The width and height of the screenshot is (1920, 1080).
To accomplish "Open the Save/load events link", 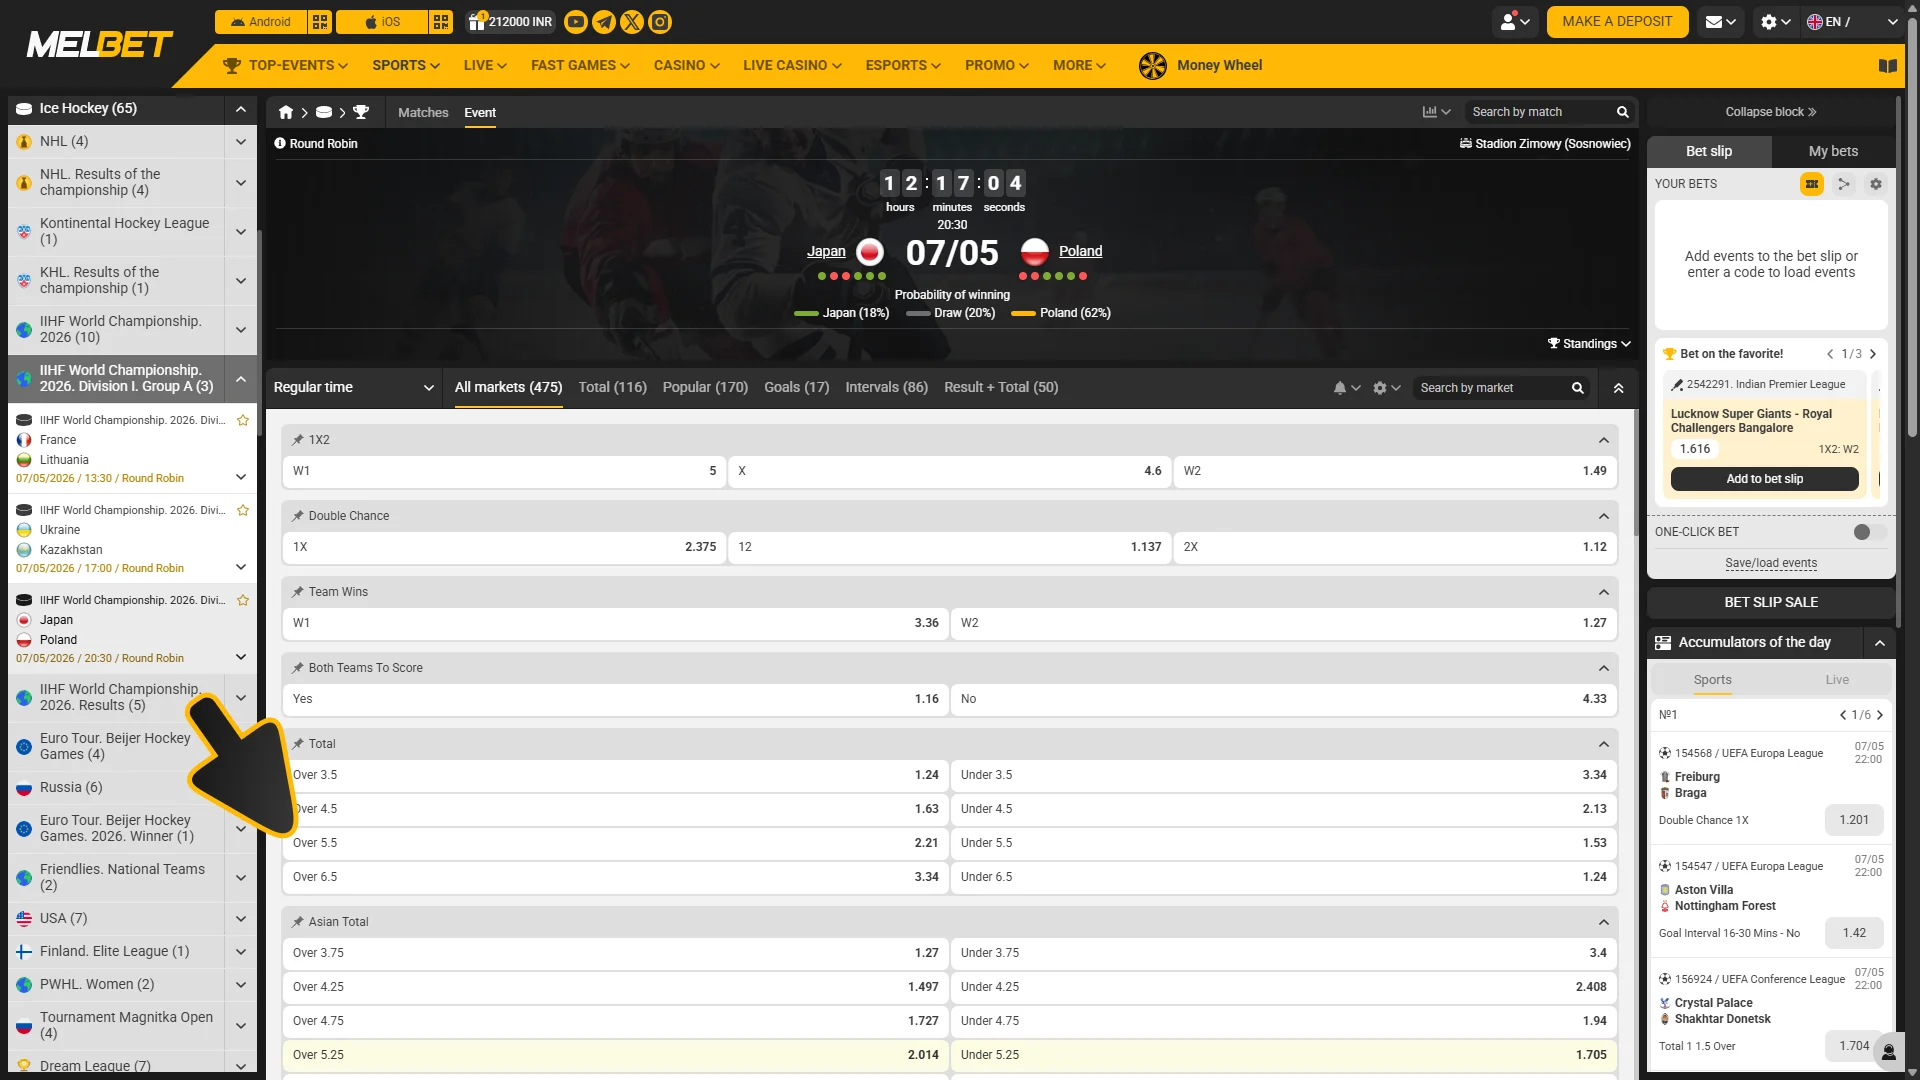I will (1770, 564).
